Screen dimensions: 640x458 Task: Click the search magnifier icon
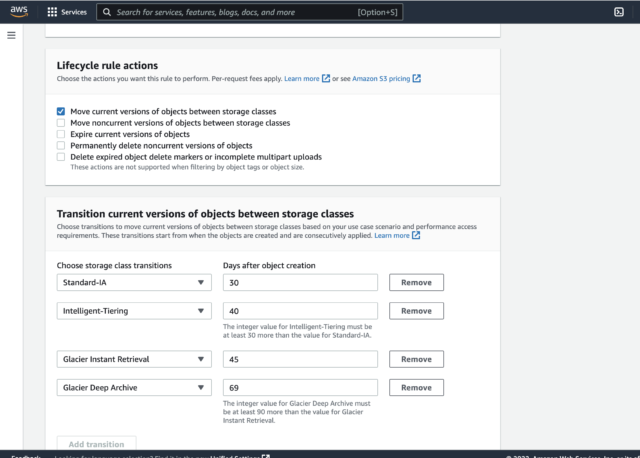click(x=107, y=12)
